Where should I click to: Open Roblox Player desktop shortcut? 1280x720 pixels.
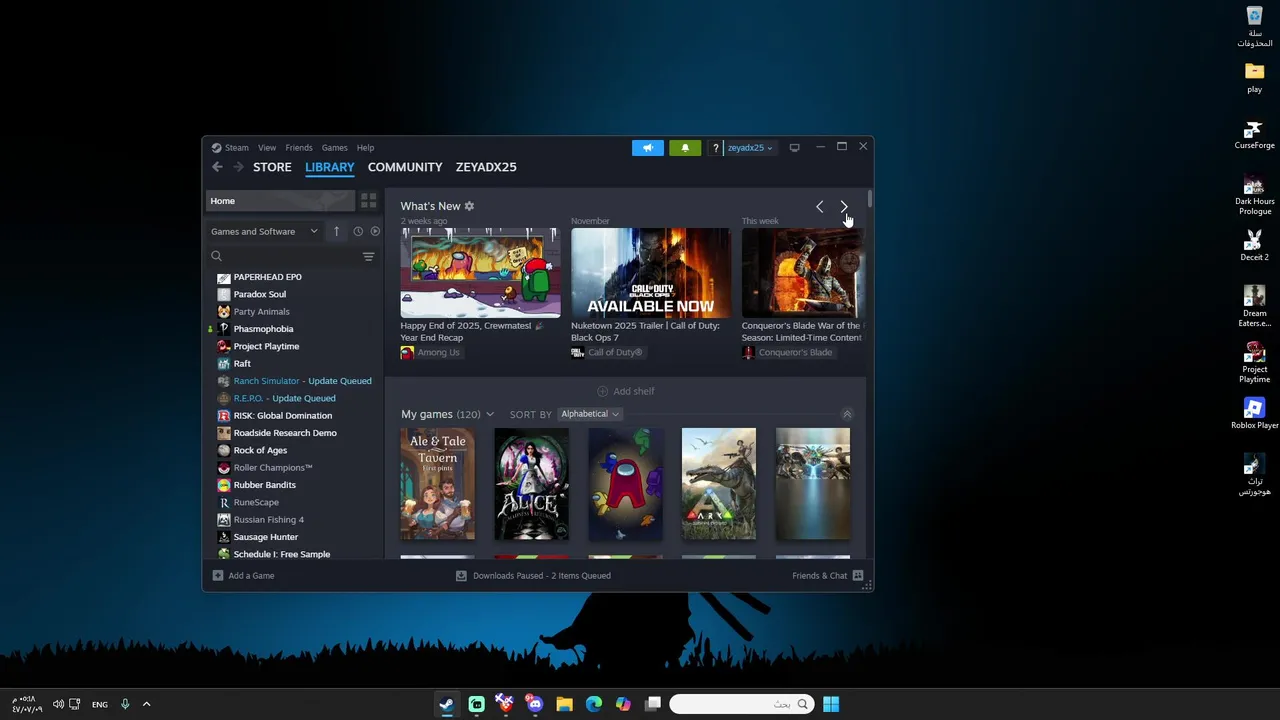click(1254, 414)
